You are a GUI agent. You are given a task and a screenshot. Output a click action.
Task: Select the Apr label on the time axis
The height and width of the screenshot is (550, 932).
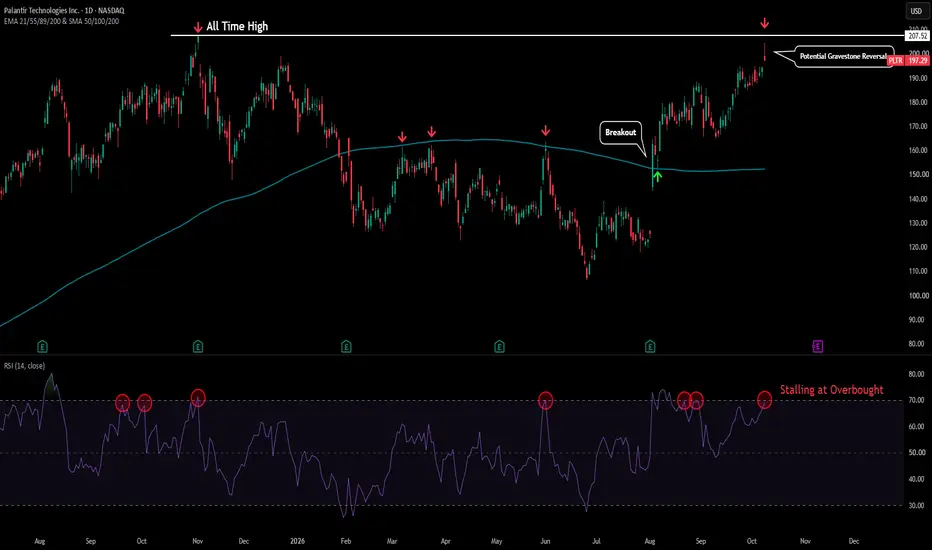[x=446, y=541]
